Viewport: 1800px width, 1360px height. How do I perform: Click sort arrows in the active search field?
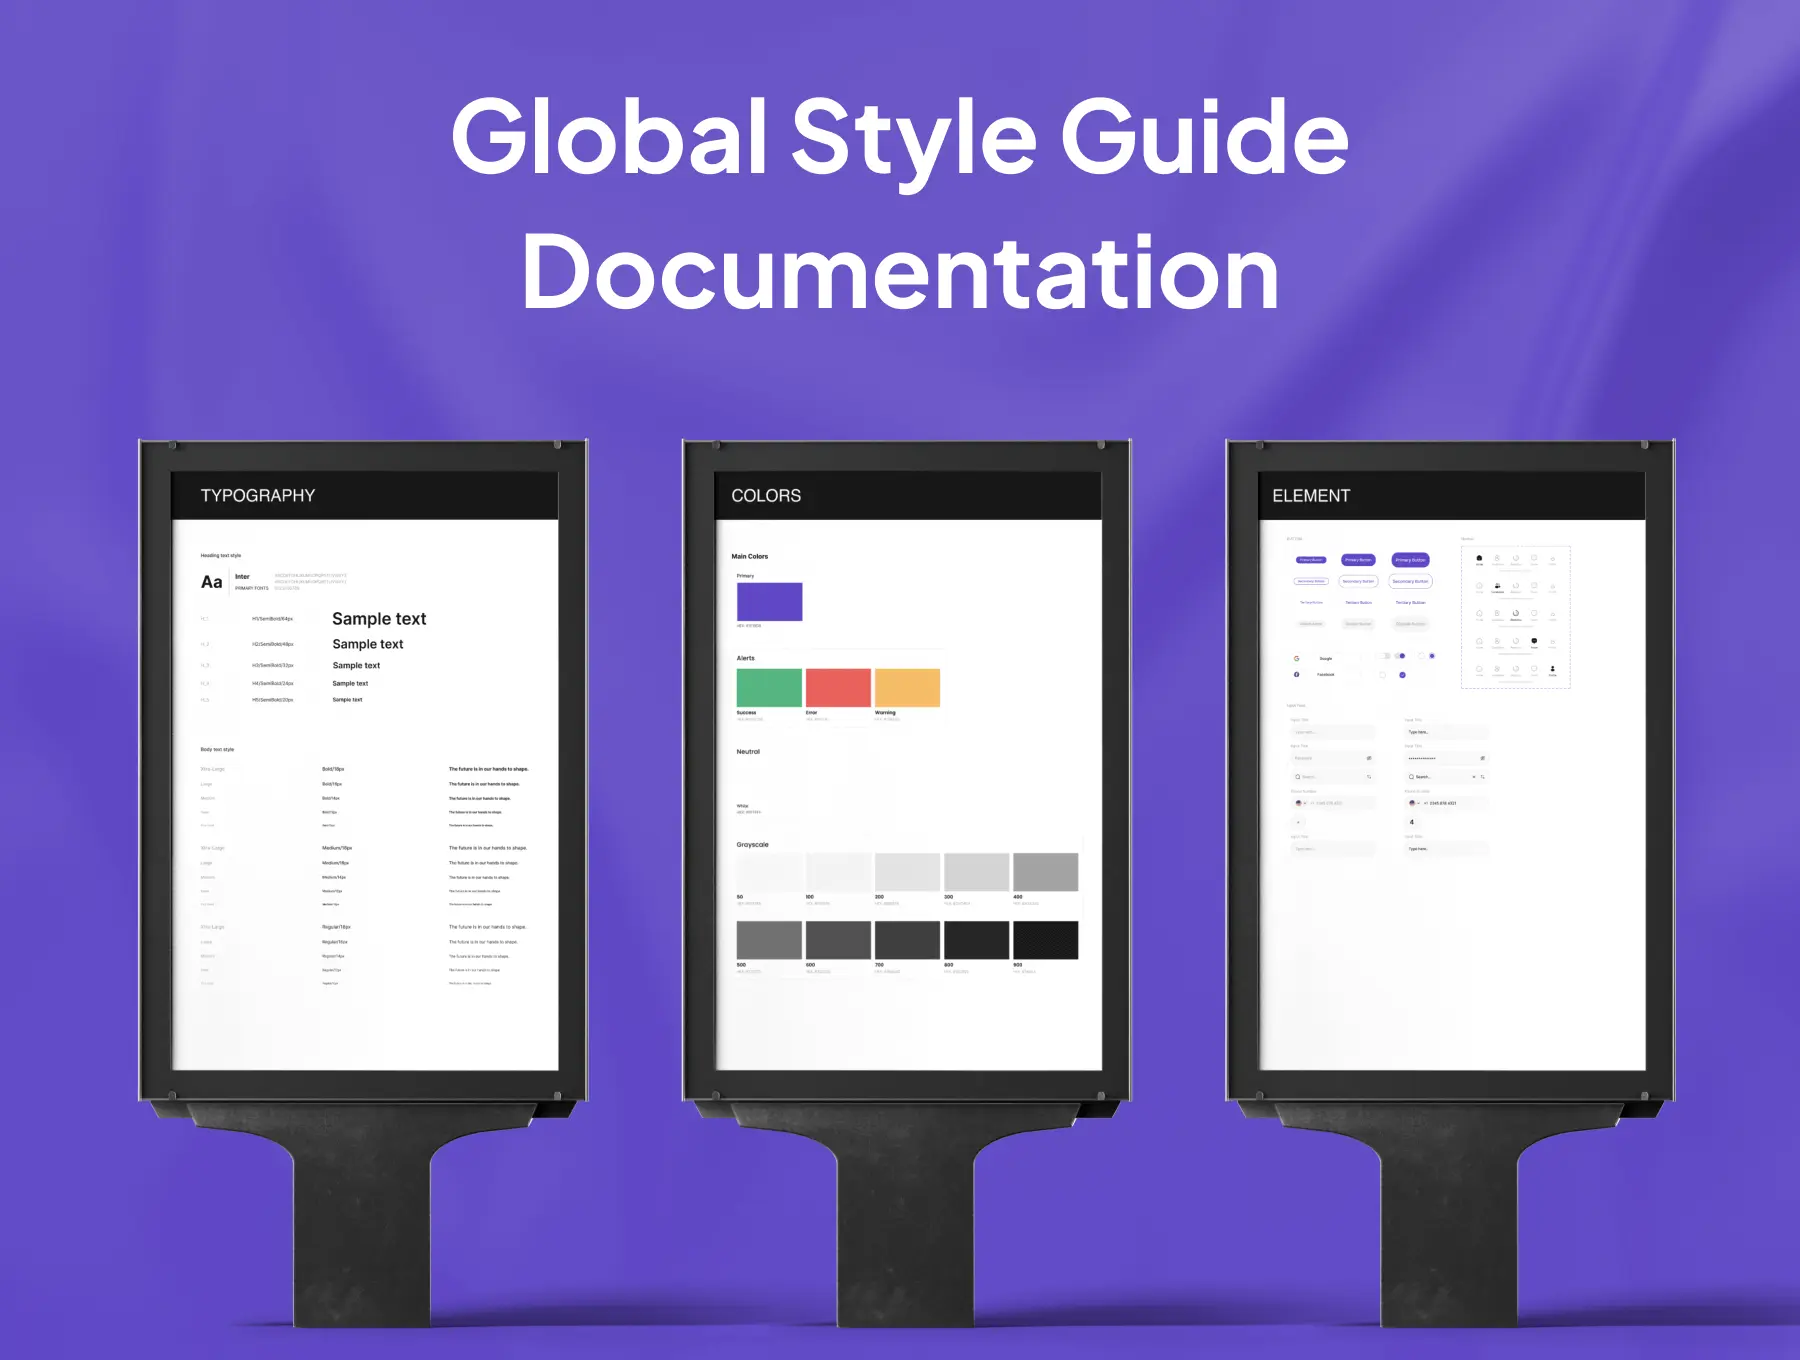pyautogui.click(x=1482, y=777)
